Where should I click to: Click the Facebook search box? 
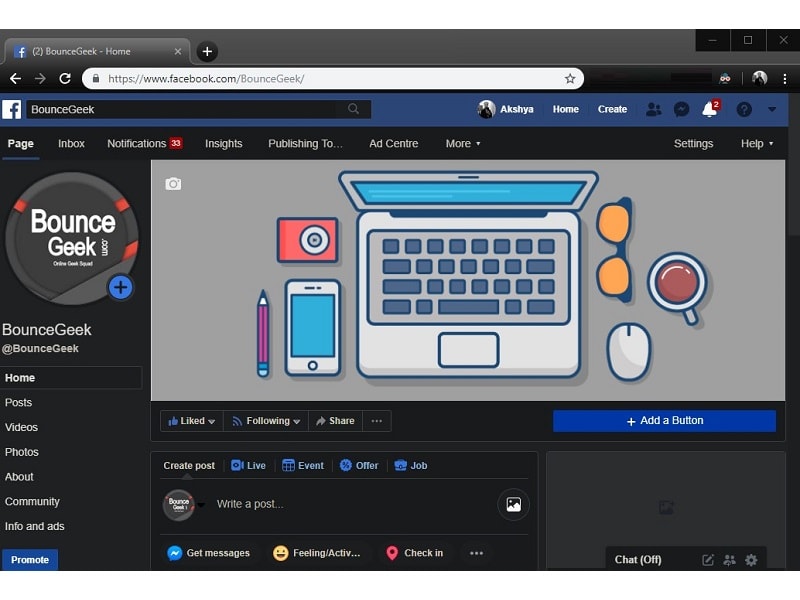(x=199, y=109)
